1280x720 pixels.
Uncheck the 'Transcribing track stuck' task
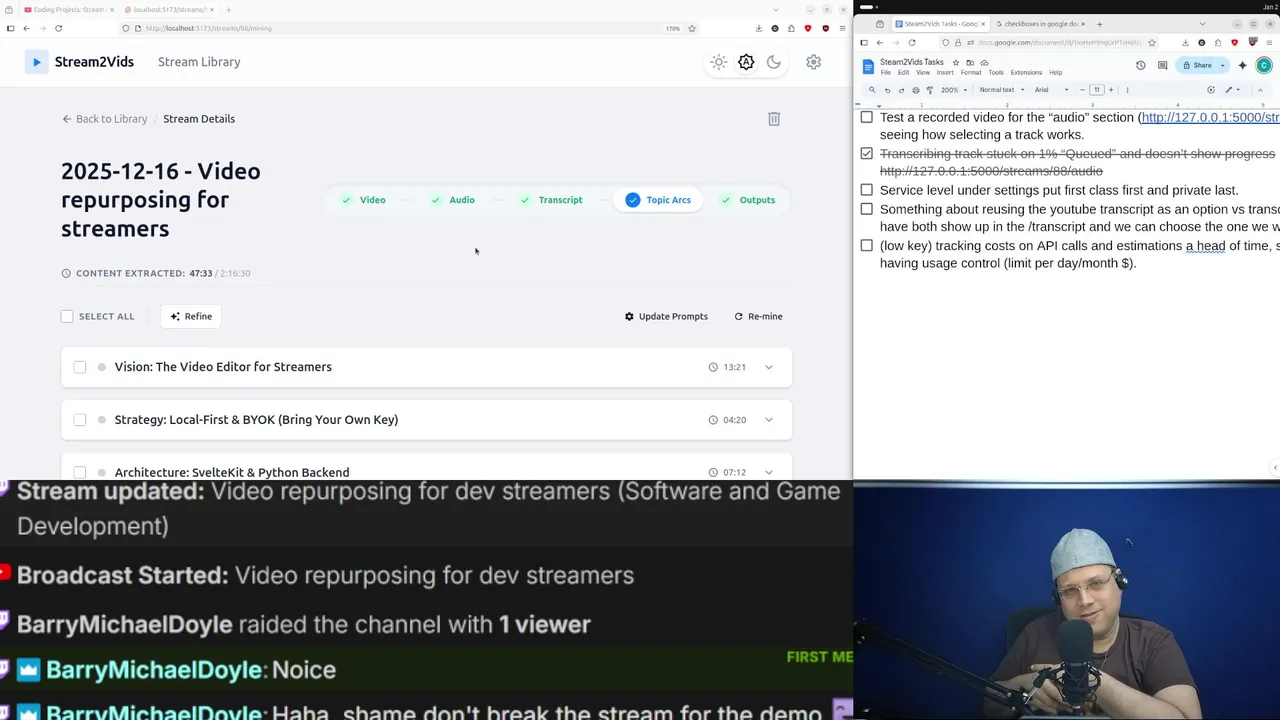pyautogui.click(x=867, y=154)
